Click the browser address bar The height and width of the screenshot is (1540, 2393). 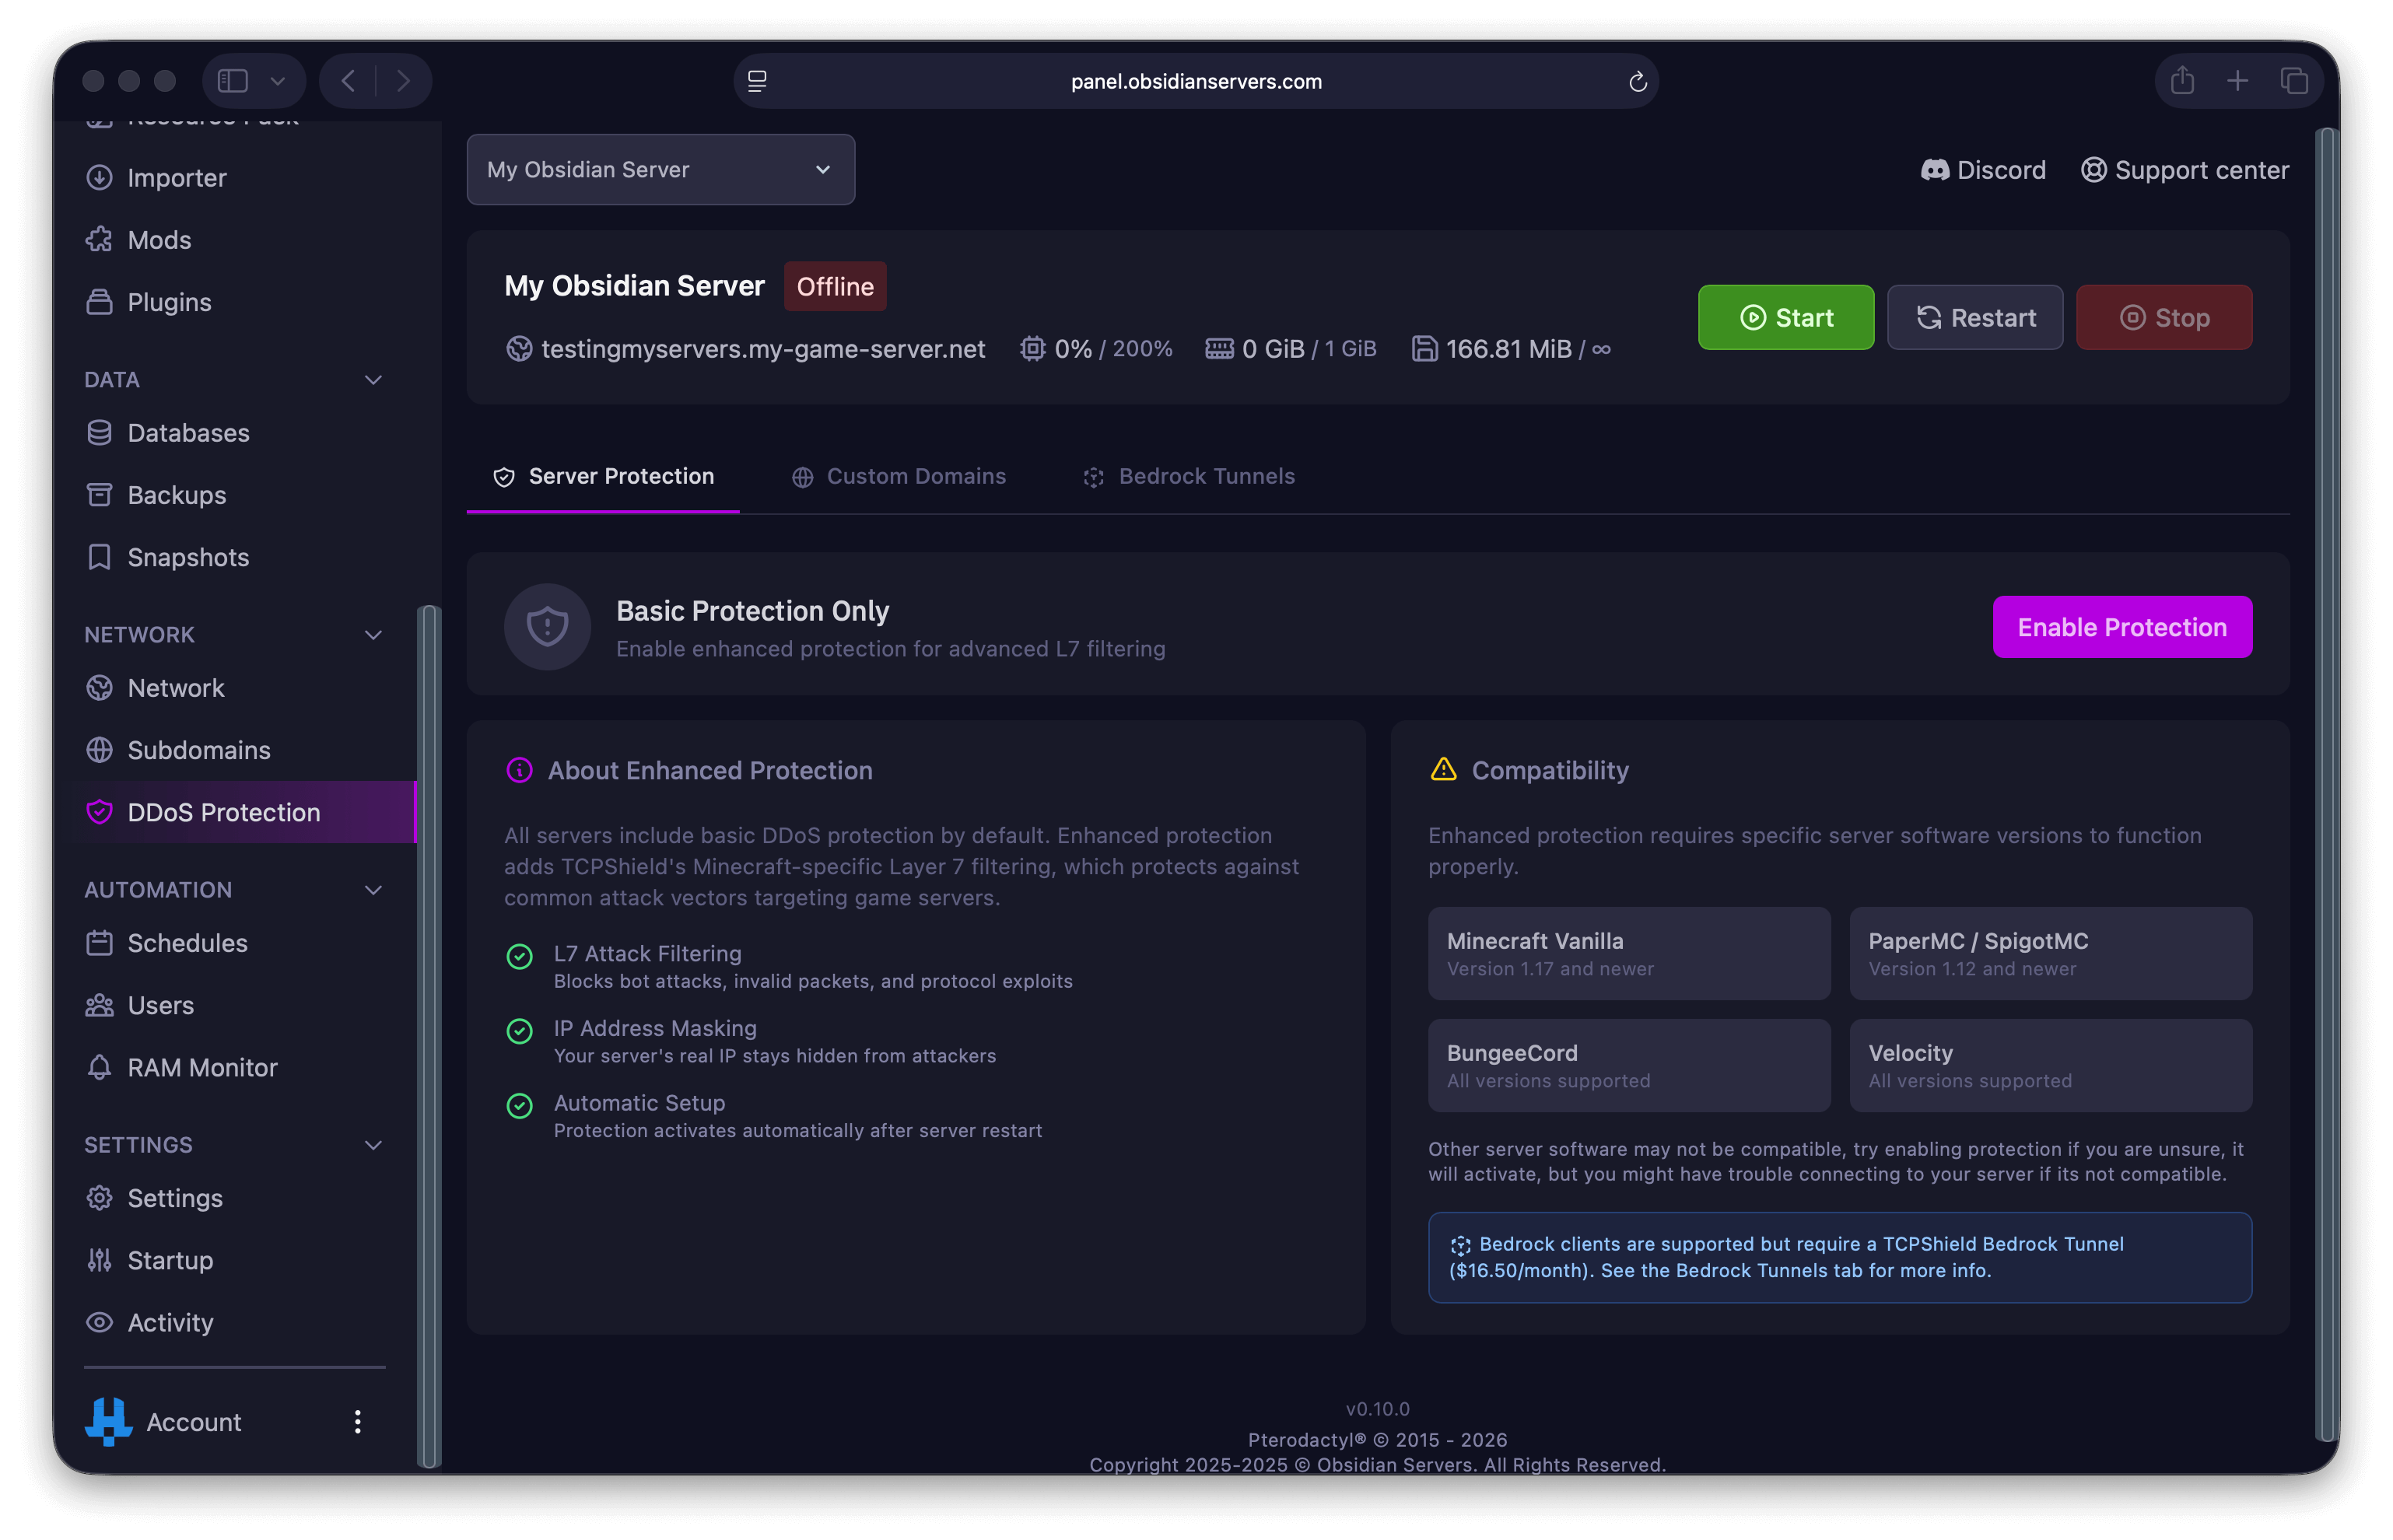(1195, 82)
